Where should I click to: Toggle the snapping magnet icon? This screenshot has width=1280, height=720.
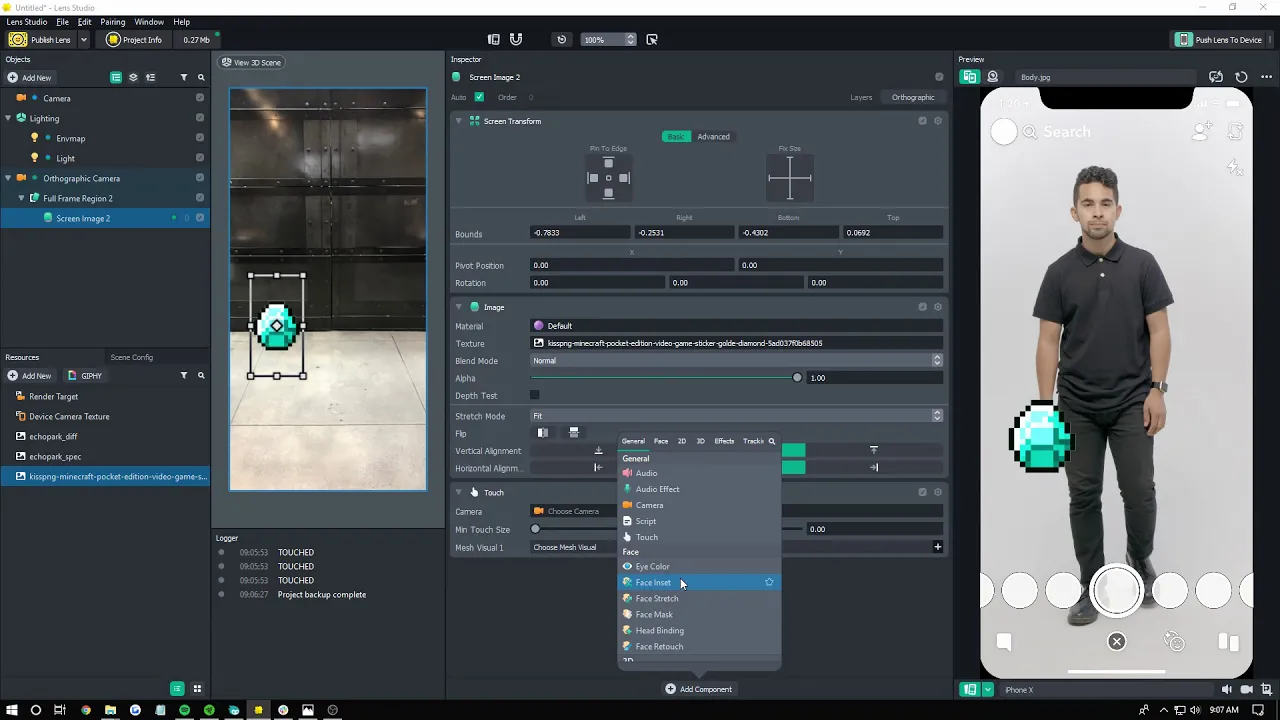(x=516, y=40)
